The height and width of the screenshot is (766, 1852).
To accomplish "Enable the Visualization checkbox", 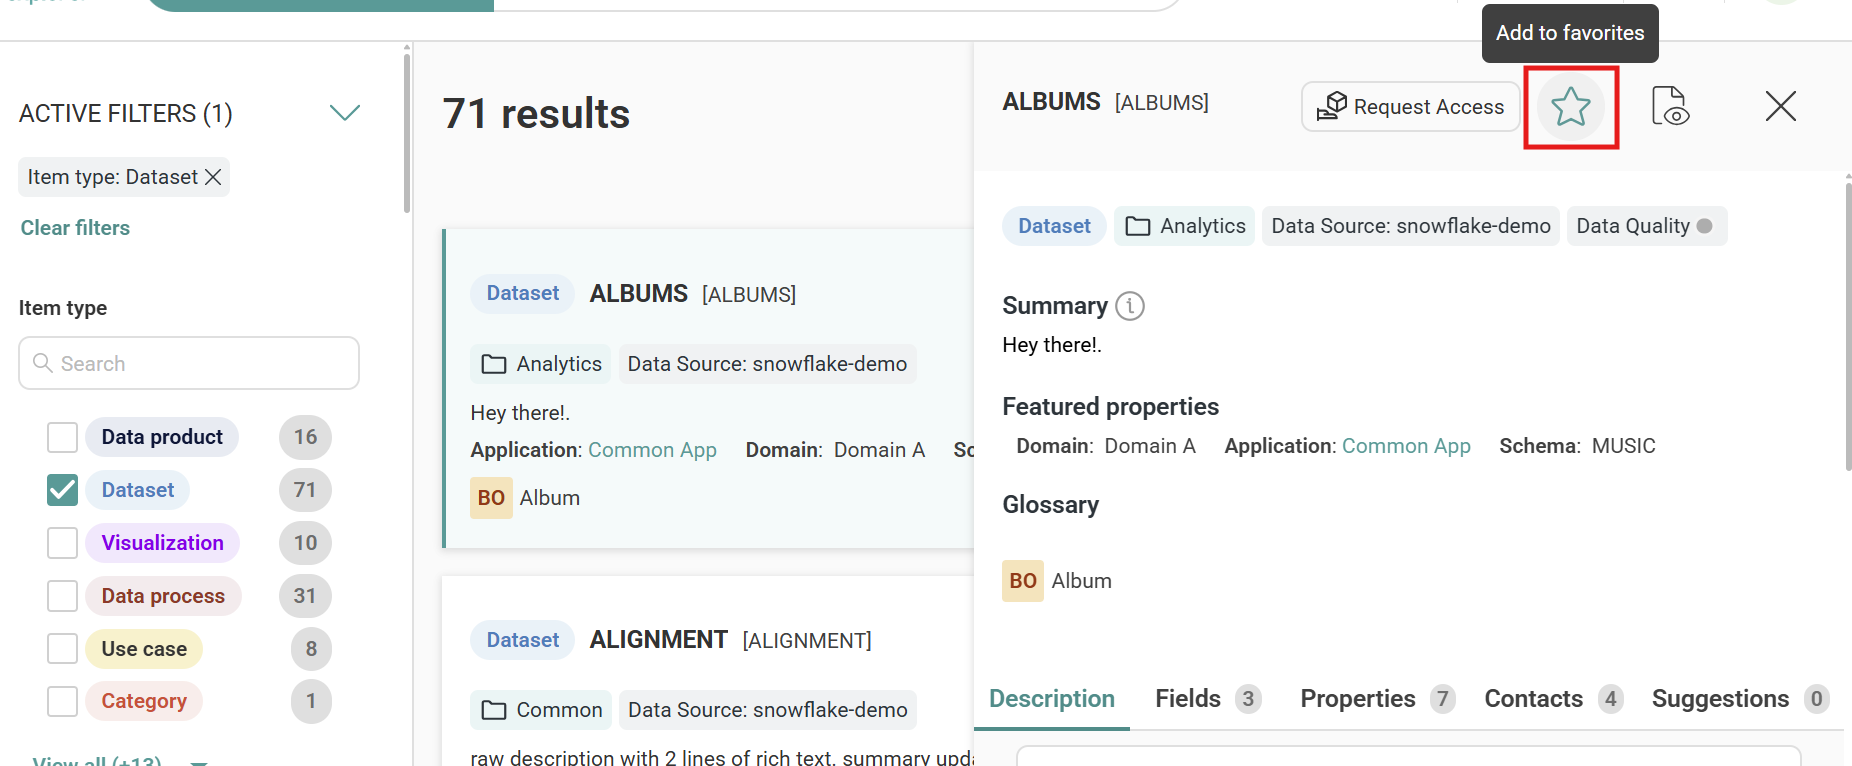I will click(x=62, y=543).
